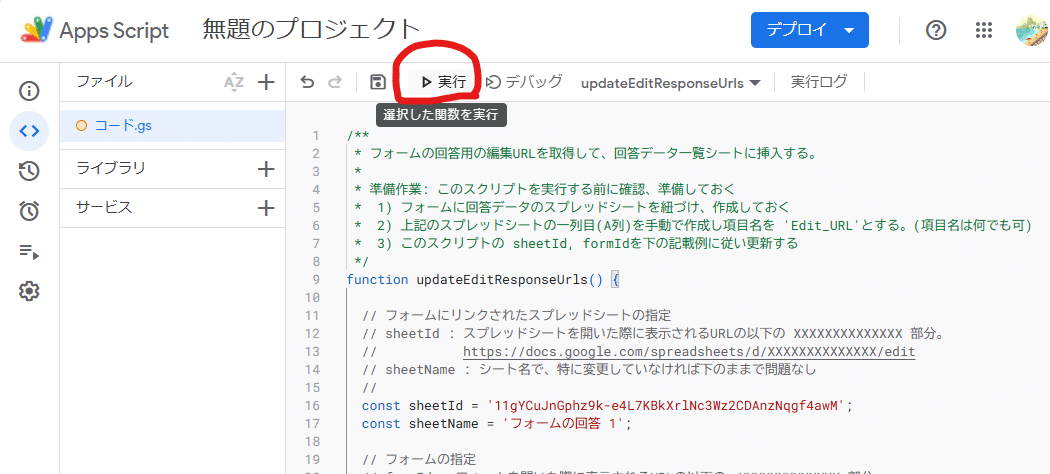This screenshot has height=474, width=1050.
Task: Click line number 16 in gutter
Action: [x=313, y=406]
